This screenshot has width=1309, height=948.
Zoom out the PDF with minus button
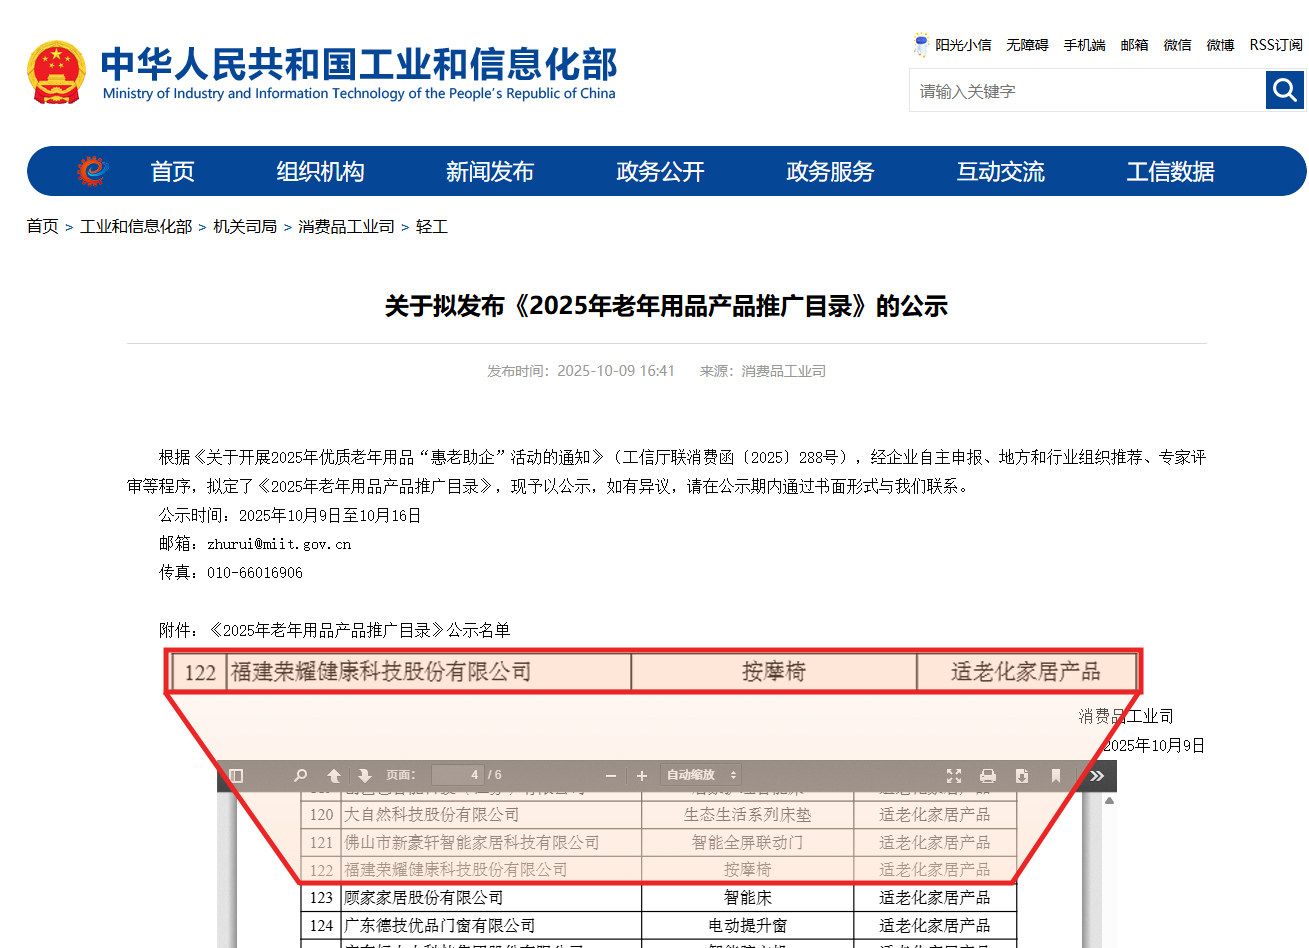pos(611,775)
